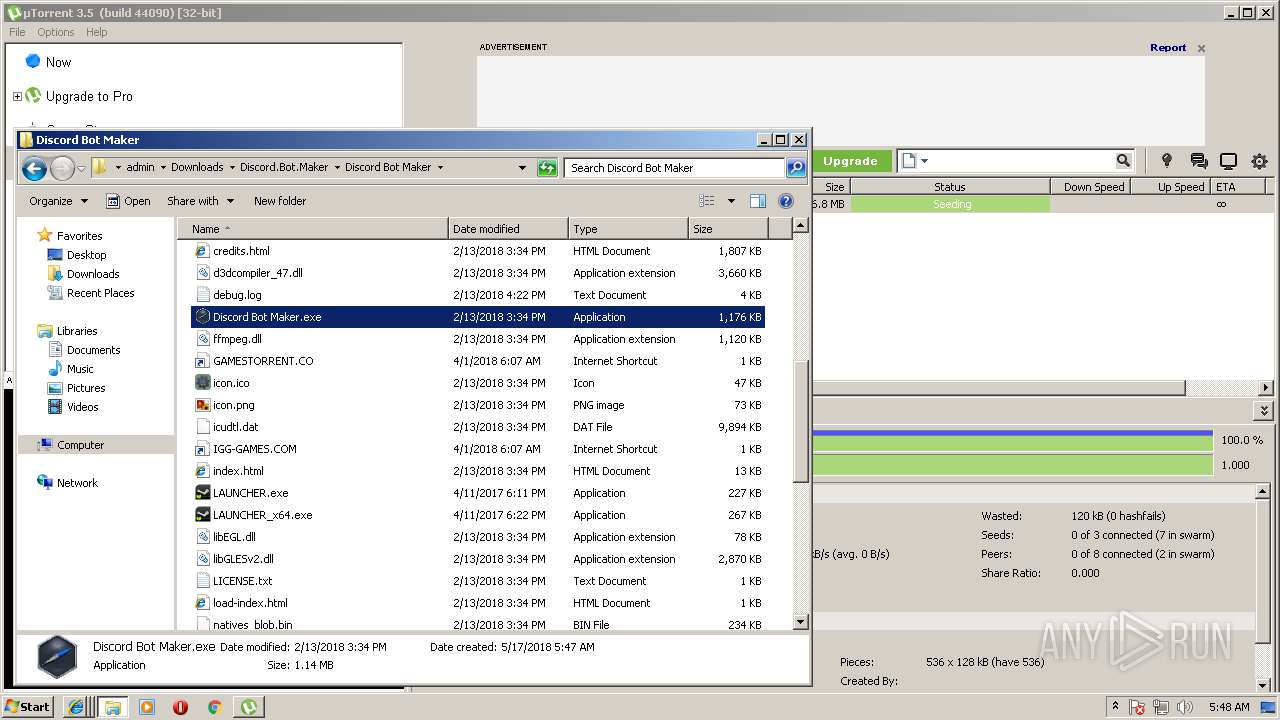Click the Open toolbar button

coord(128,201)
